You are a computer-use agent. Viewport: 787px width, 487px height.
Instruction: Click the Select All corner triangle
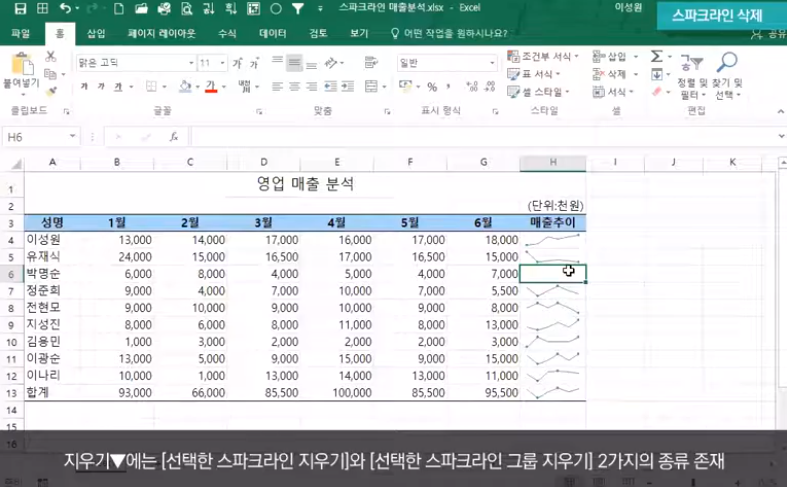point(17,163)
